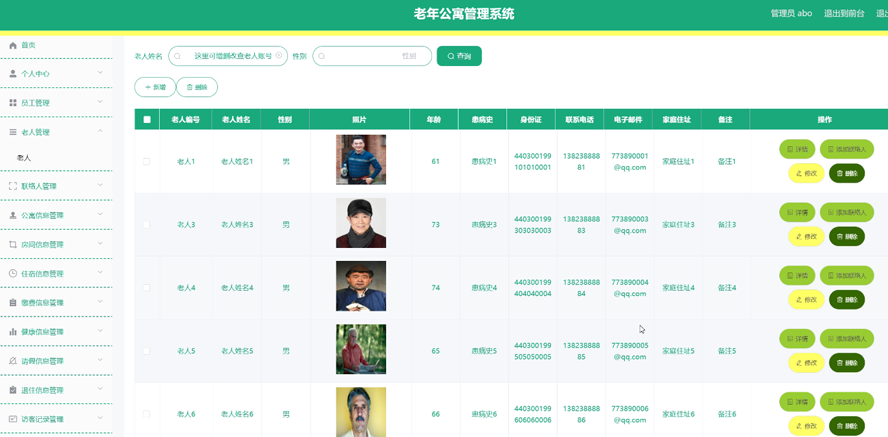Click the muted bell icon beside 请假信息管理

pos(13,361)
